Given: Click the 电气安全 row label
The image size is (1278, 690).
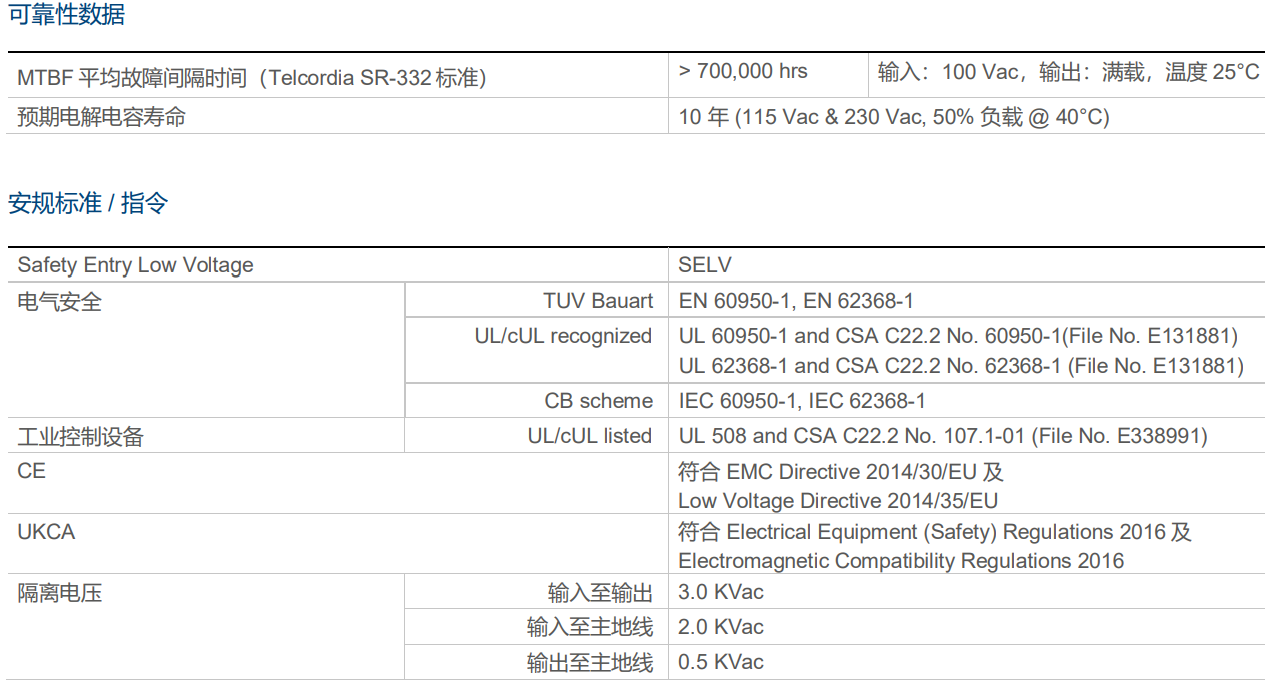Looking at the screenshot, I should [x=60, y=301].
